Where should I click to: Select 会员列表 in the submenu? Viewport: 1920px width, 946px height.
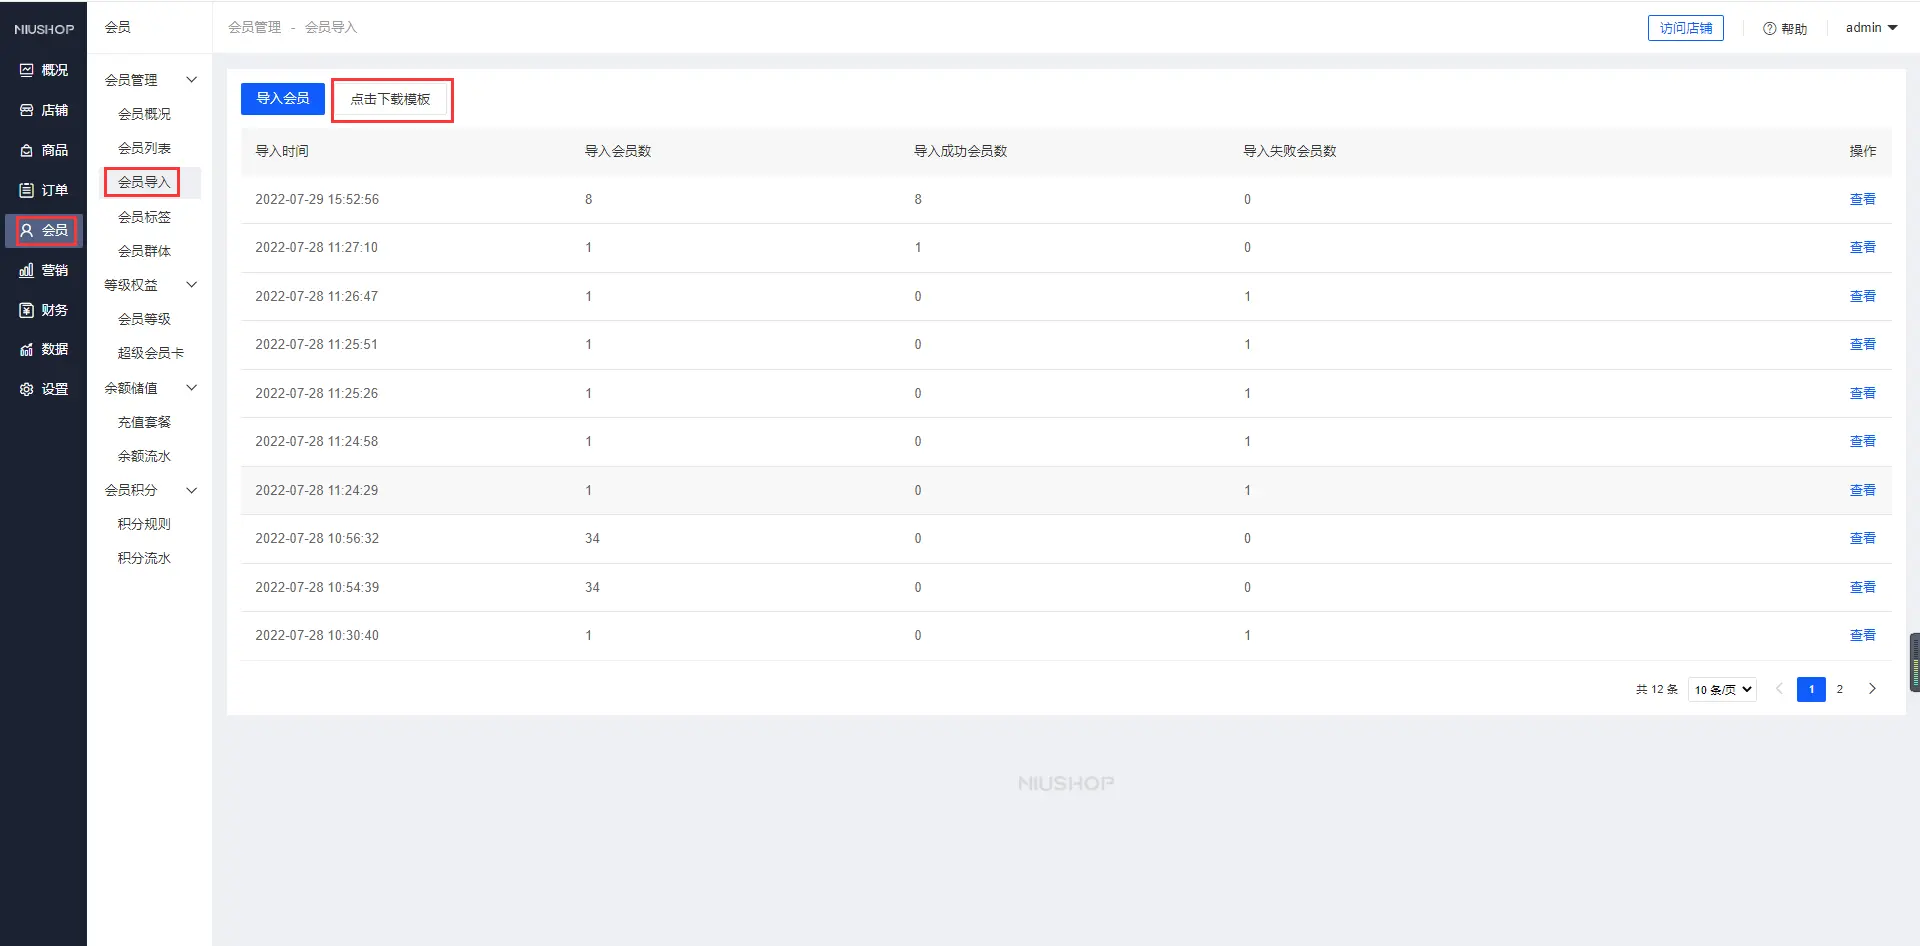pos(144,148)
